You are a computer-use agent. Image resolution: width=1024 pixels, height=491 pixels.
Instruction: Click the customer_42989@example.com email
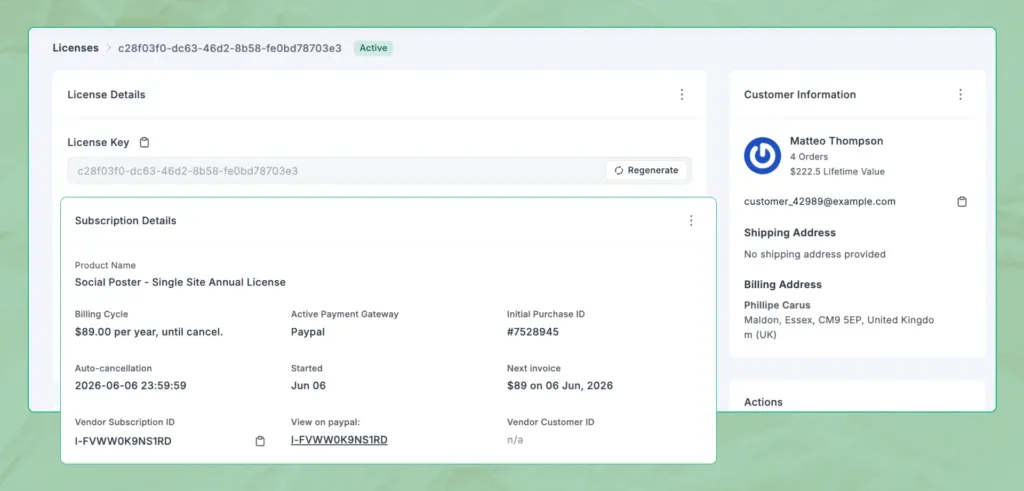819,201
